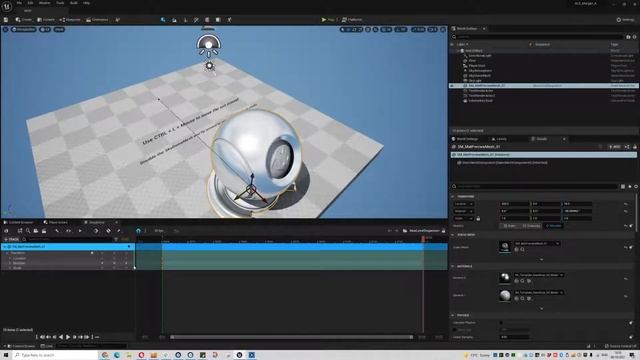
Task: Open the Static Mesh asset dropdown
Action: click(x=536, y=244)
